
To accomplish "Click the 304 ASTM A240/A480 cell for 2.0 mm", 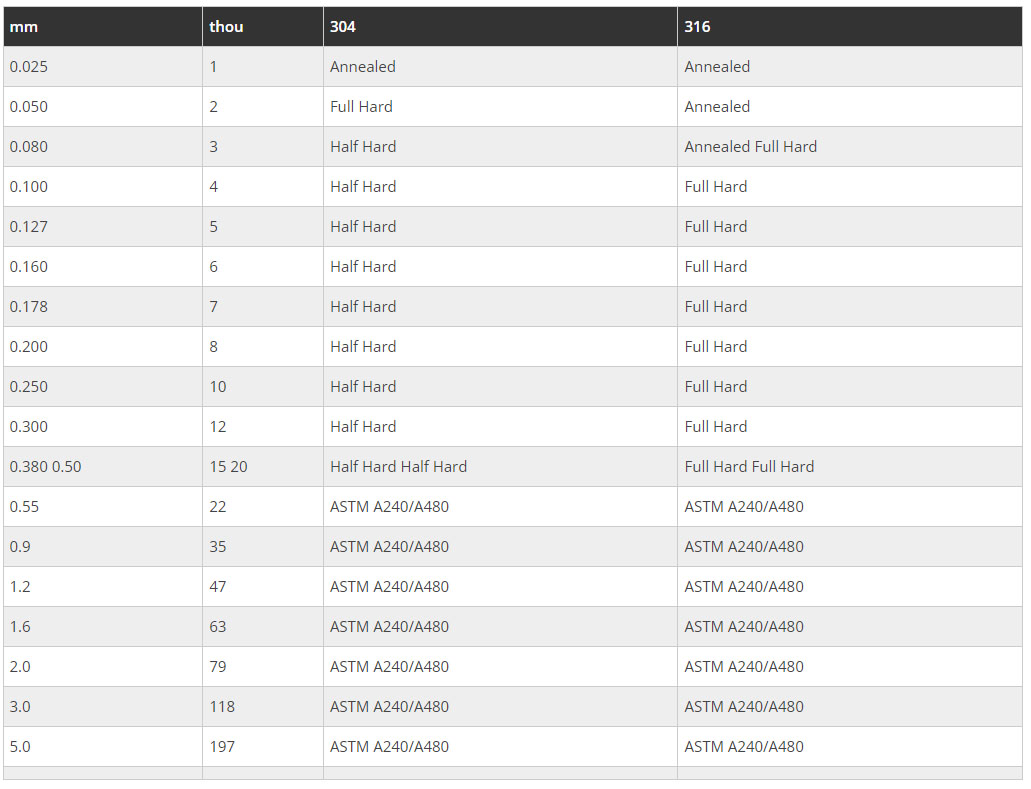I will [x=389, y=667].
